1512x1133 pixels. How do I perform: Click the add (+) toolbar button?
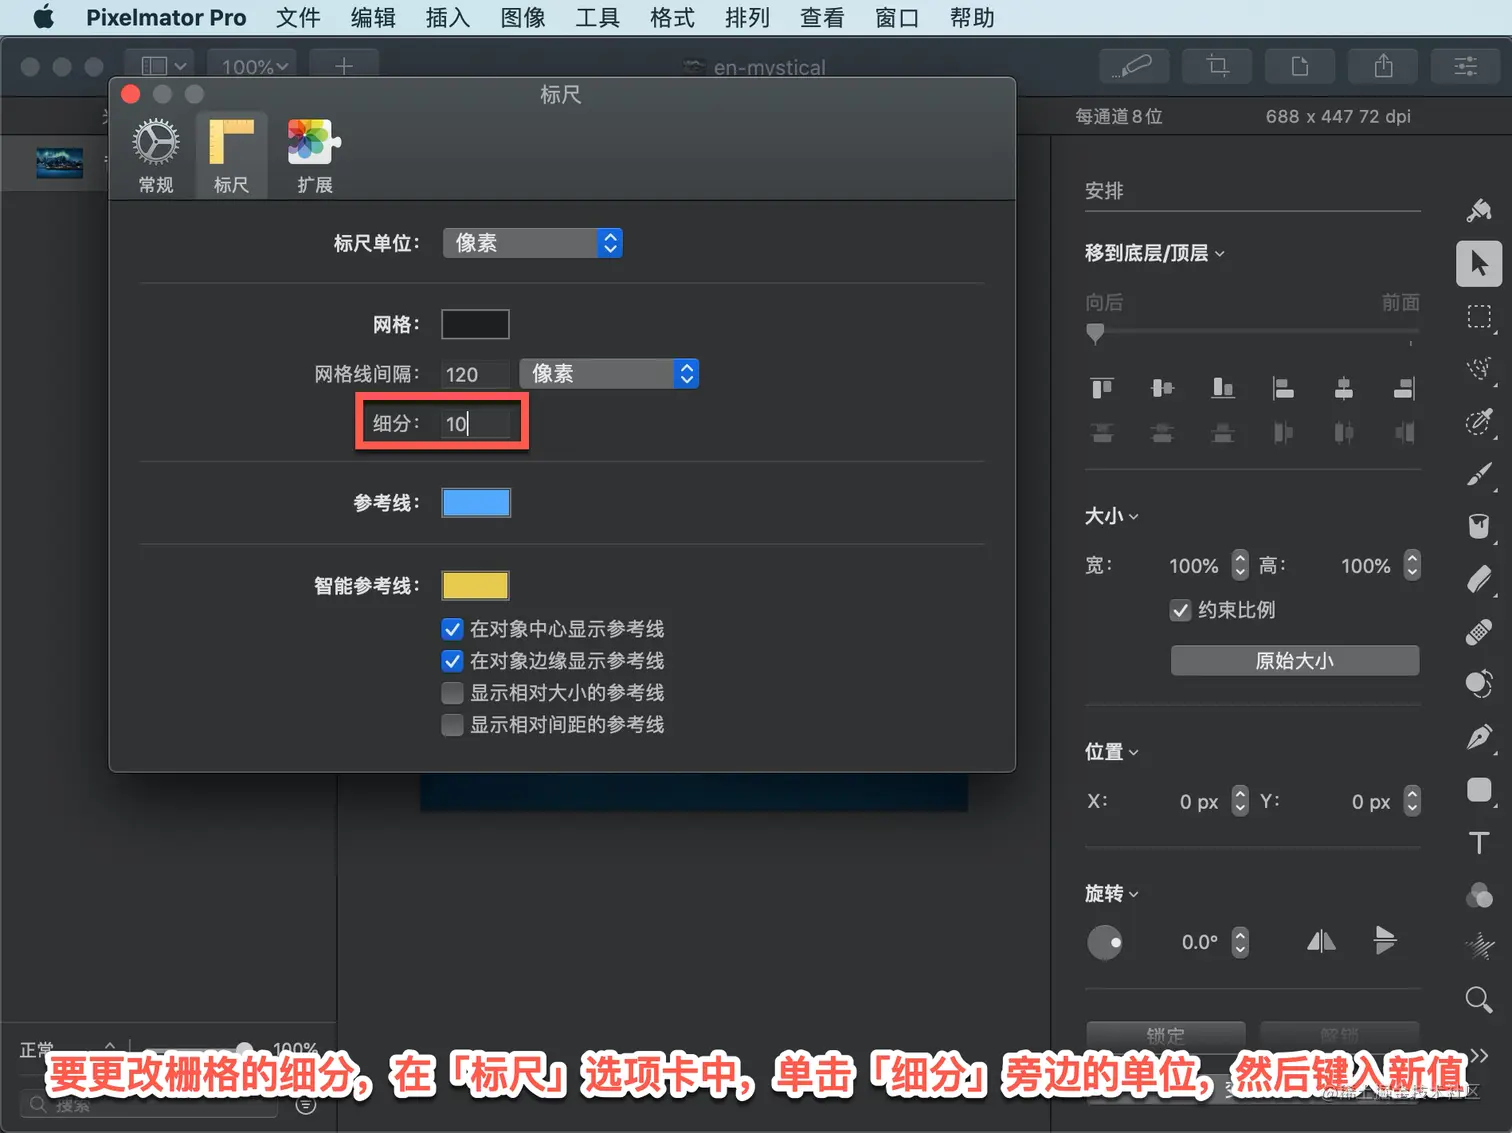click(344, 66)
